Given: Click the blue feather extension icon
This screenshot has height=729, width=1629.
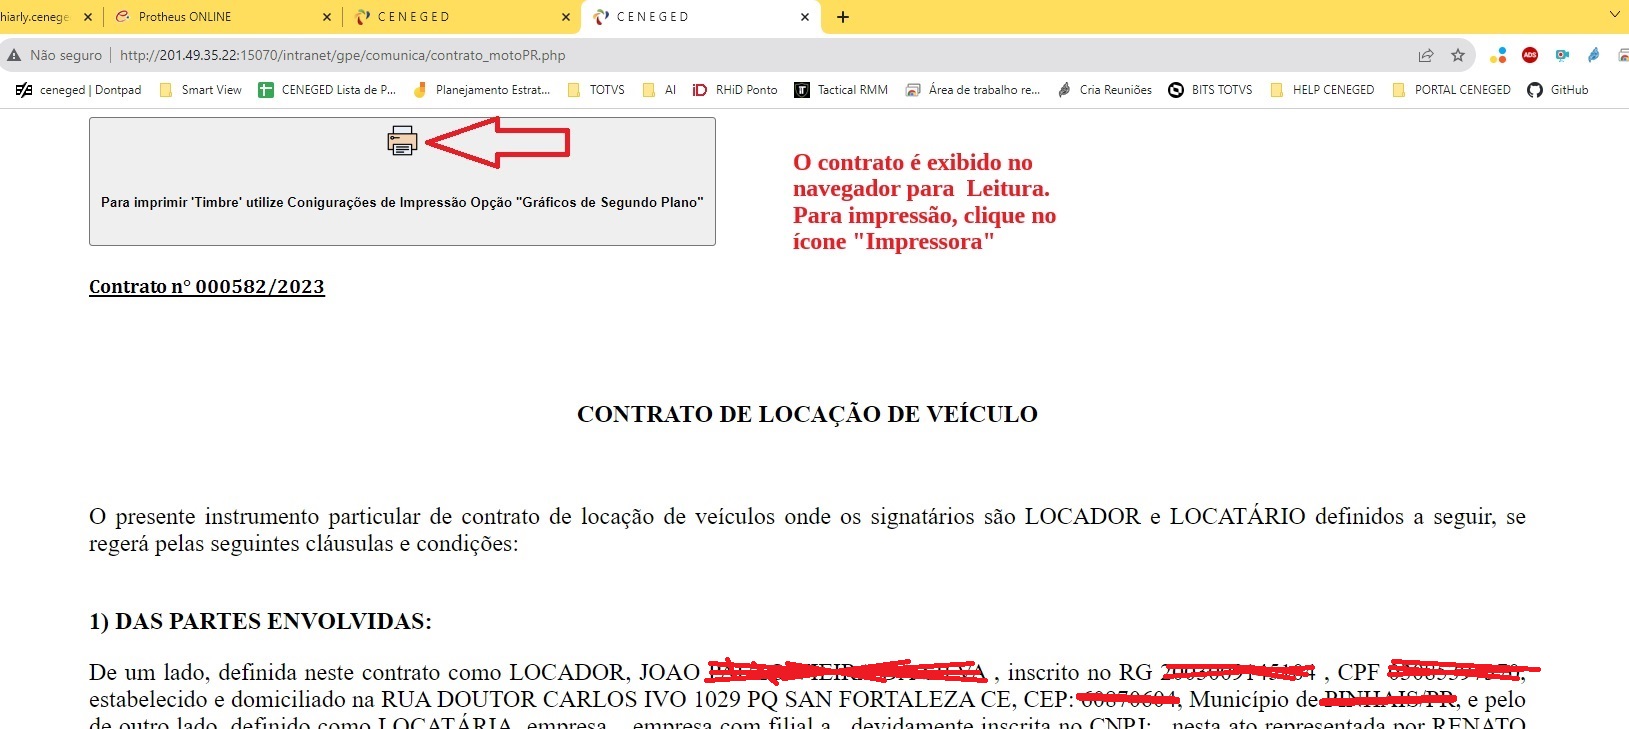Looking at the screenshot, I should [x=1594, y=55].
